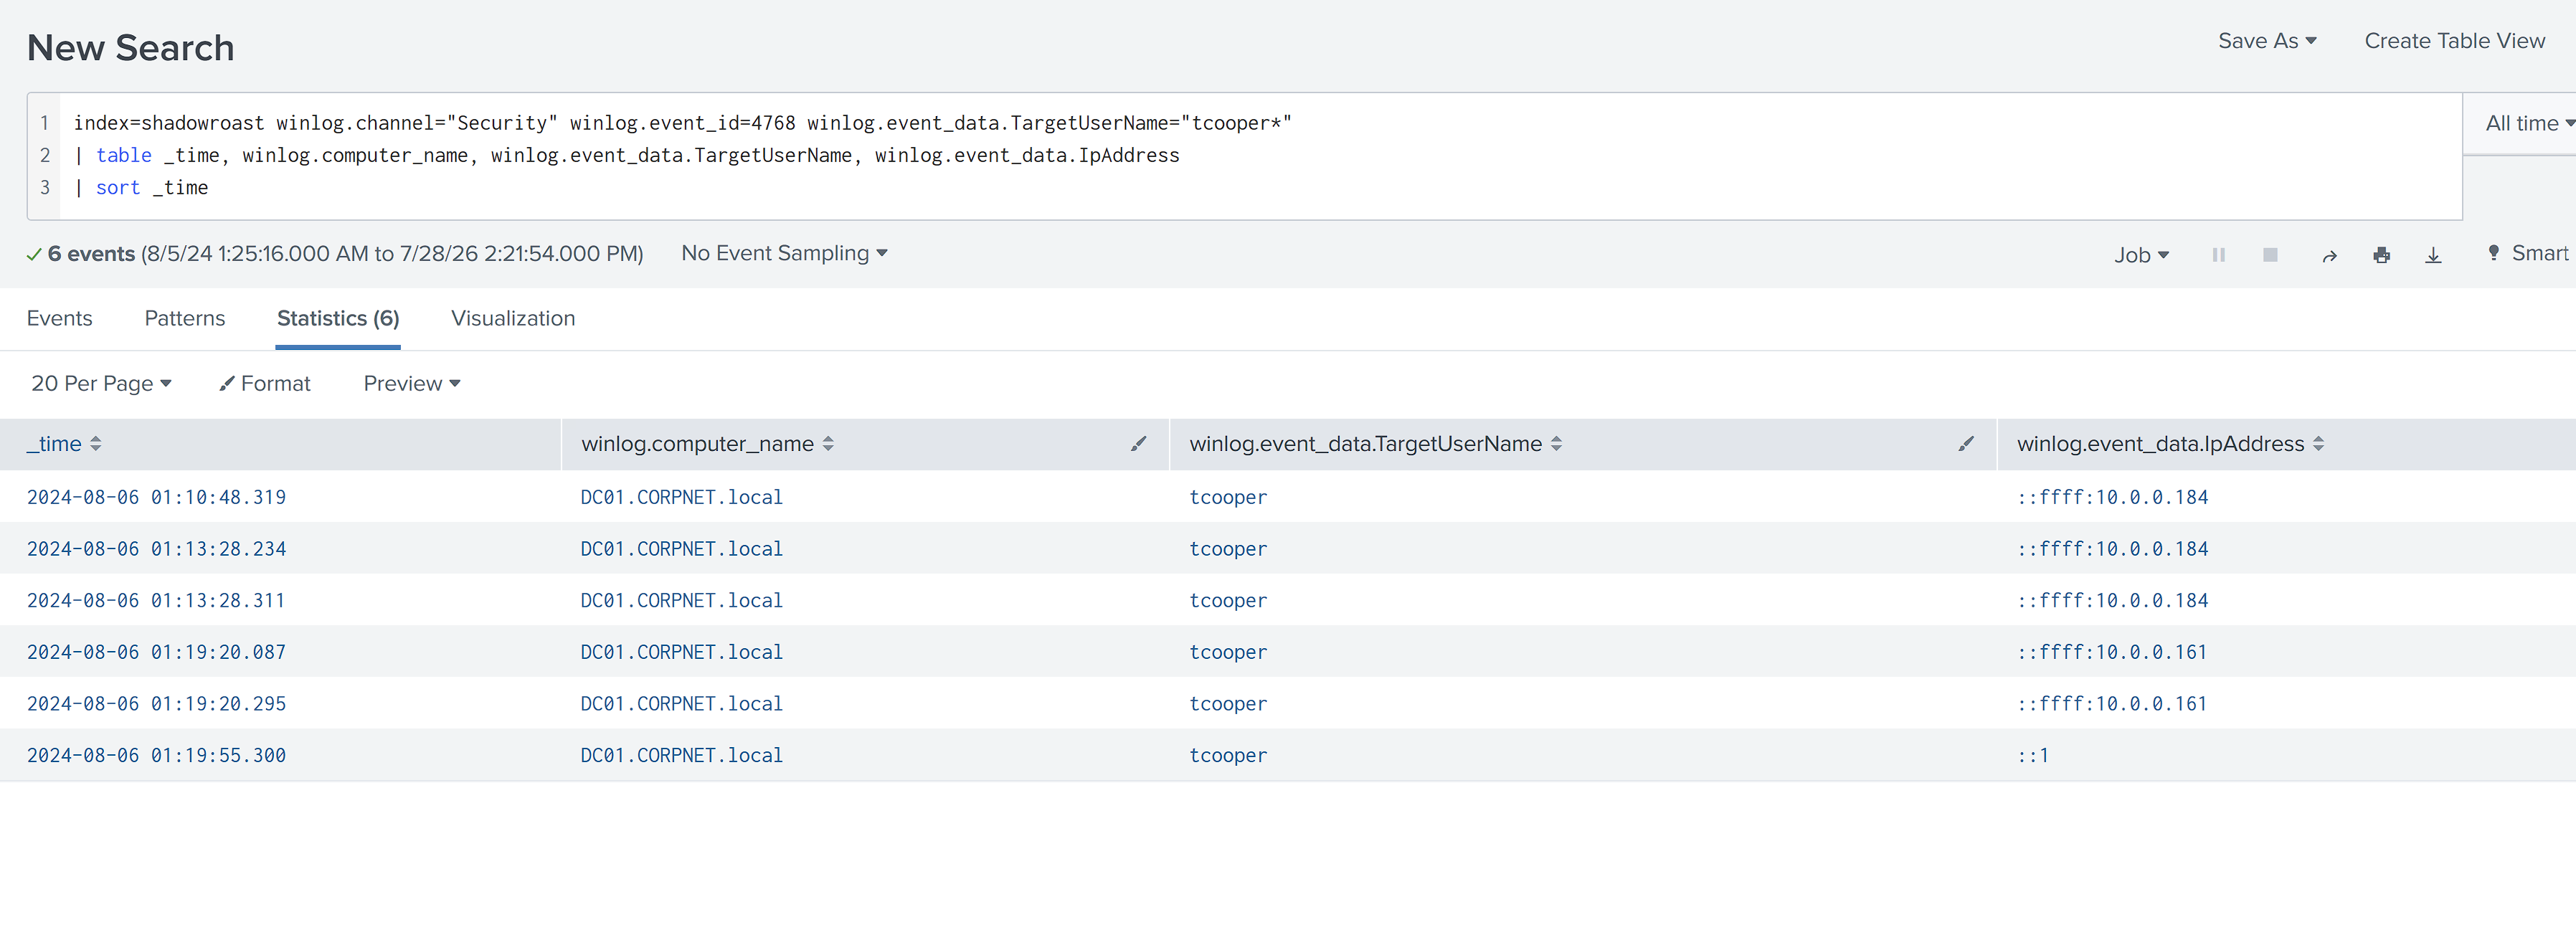Open the Visualization tab
Image resolution: width=2576 pixels, height=950 pixels.
pyautogui.click(x=513, y=318)
